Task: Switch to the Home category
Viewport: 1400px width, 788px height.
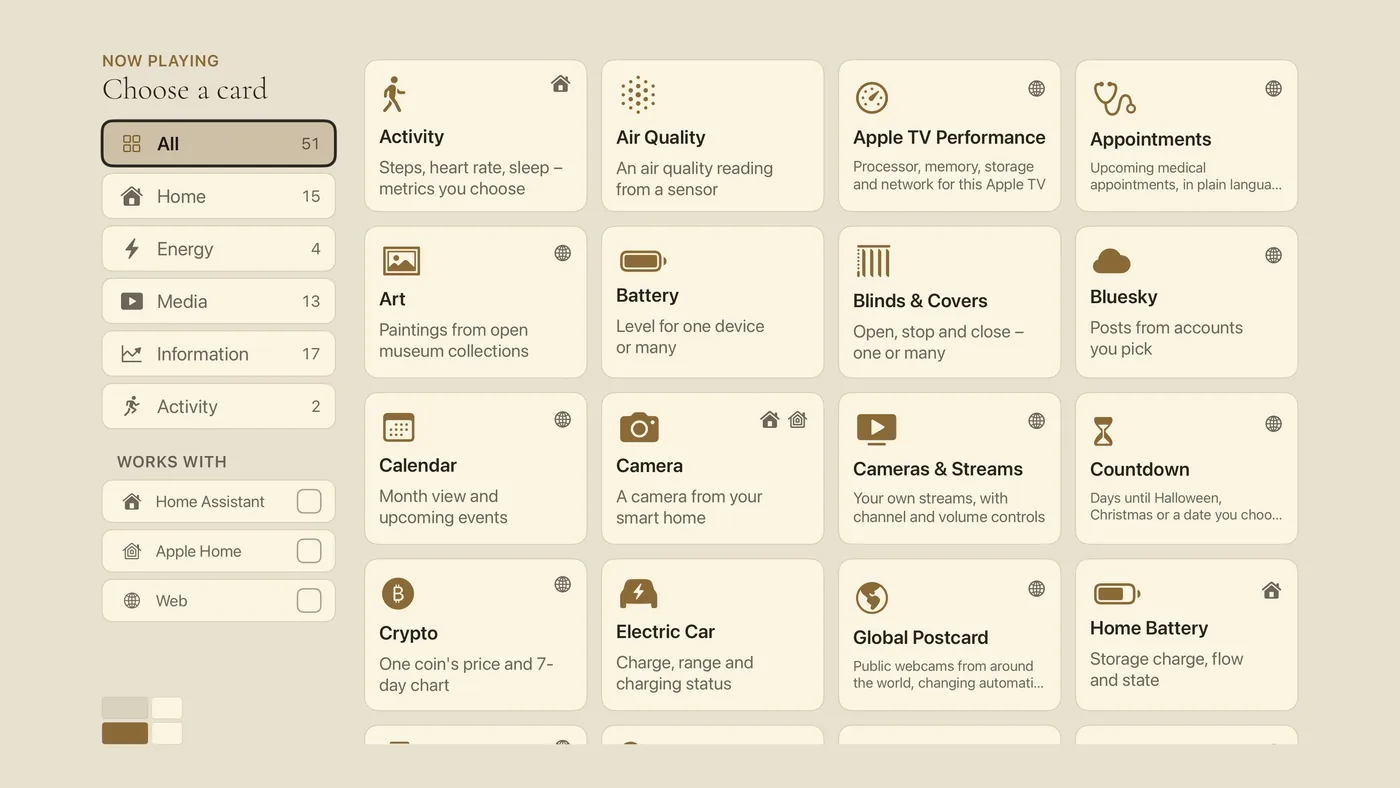Action: (219, 196)
